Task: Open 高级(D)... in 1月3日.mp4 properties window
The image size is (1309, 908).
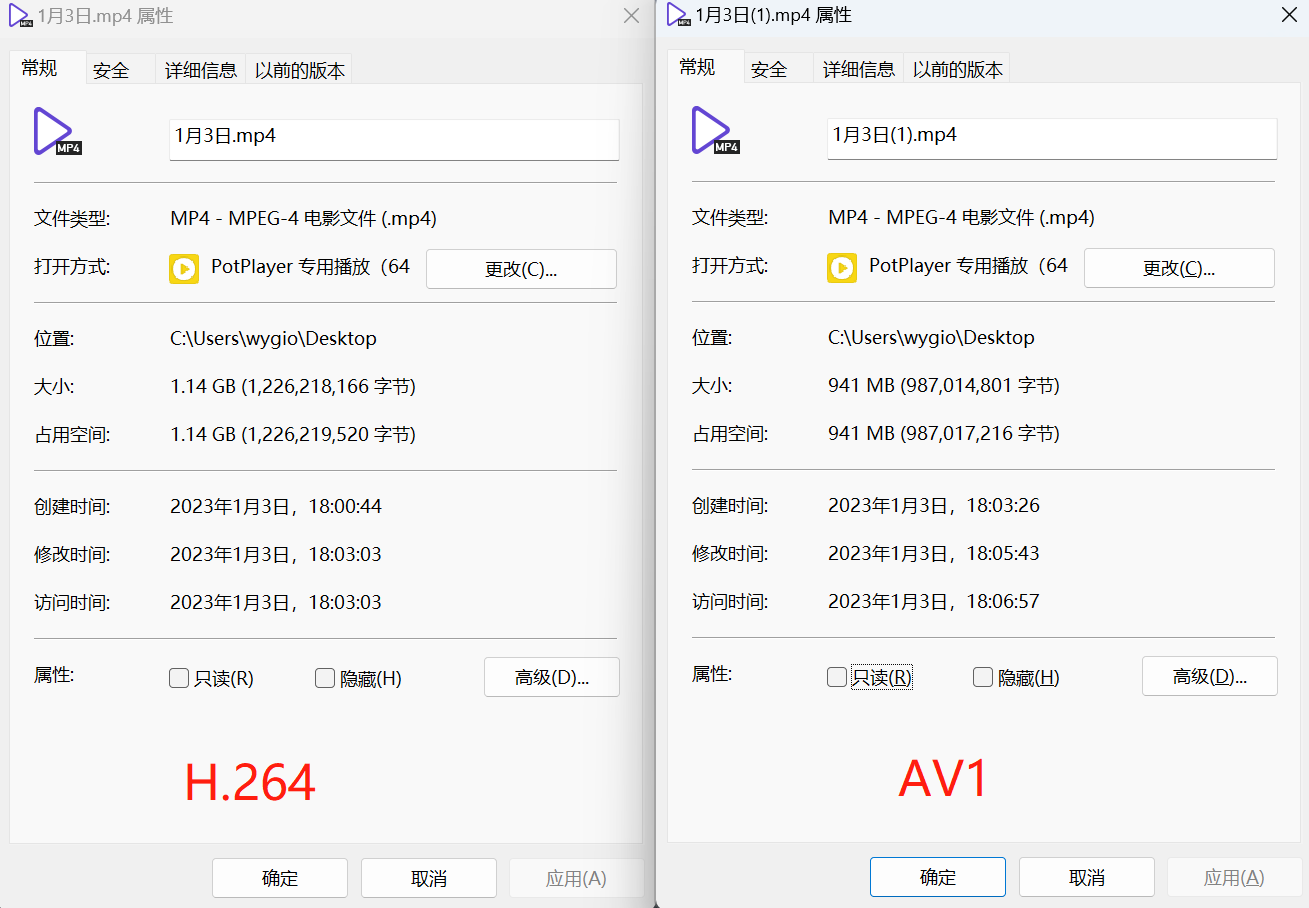Action: tap(552, 677)
